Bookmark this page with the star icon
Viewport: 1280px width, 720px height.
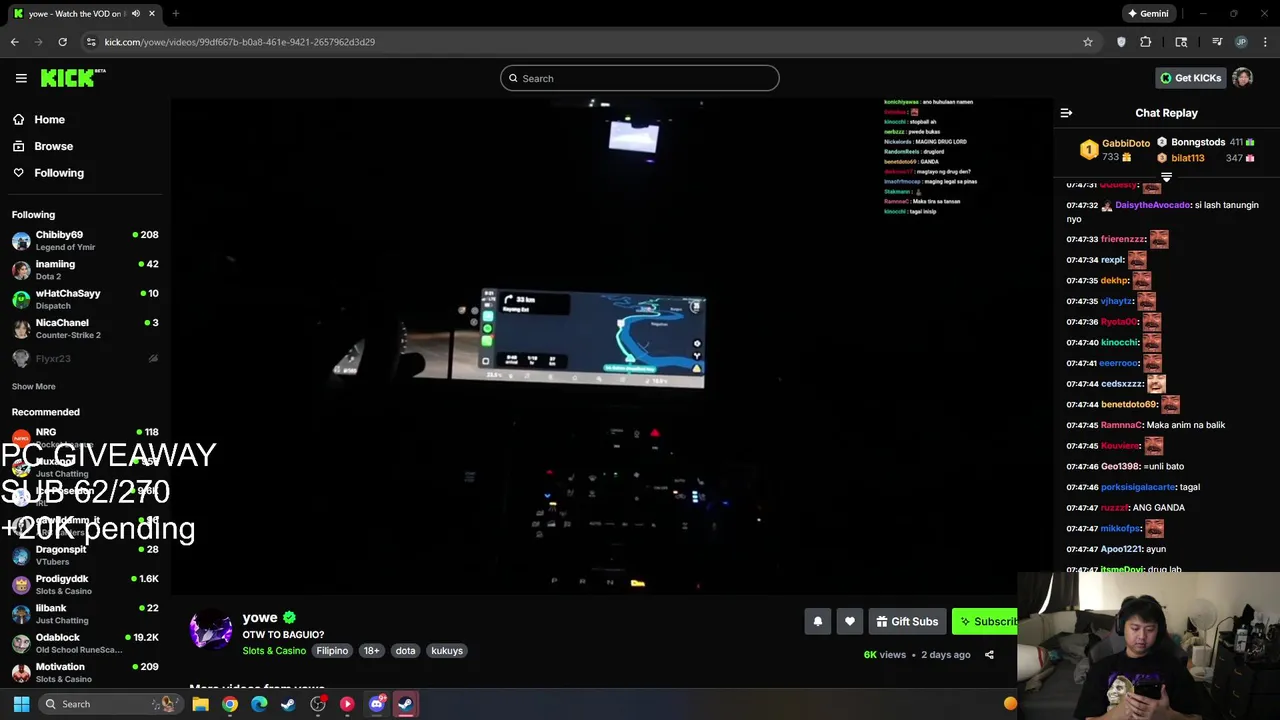[x=1088, y=42]
